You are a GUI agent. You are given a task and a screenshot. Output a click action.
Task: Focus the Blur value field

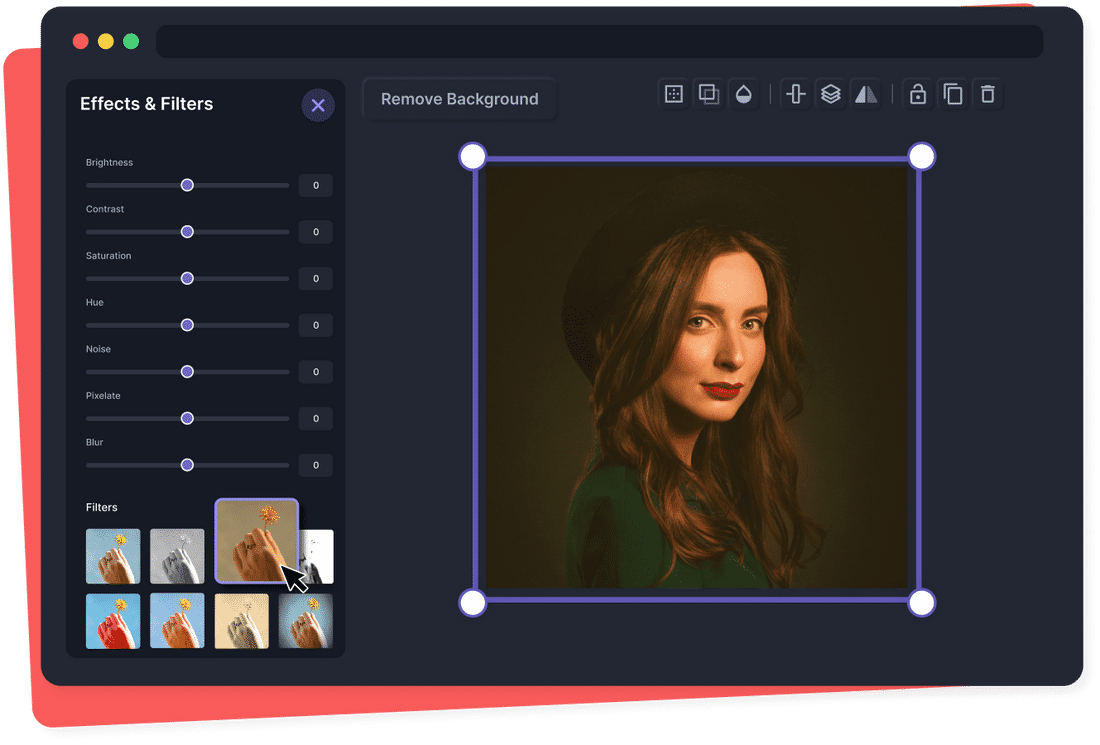pos(316,465)
